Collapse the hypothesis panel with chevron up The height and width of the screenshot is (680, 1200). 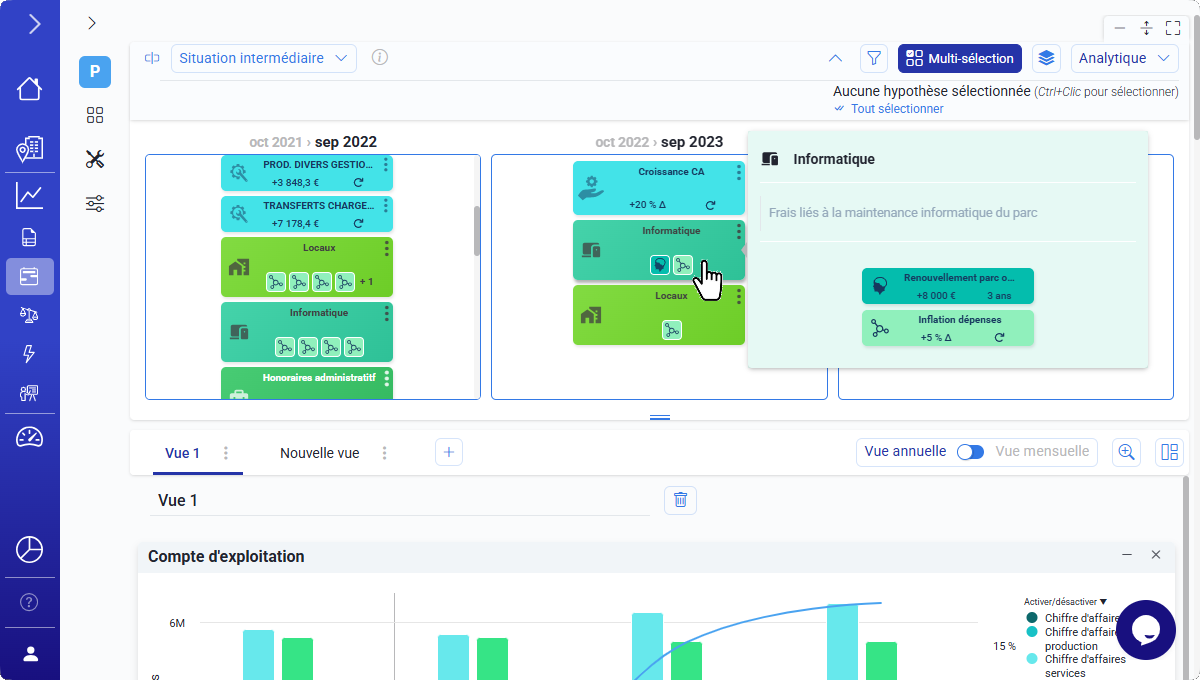(x=836, y=58)
